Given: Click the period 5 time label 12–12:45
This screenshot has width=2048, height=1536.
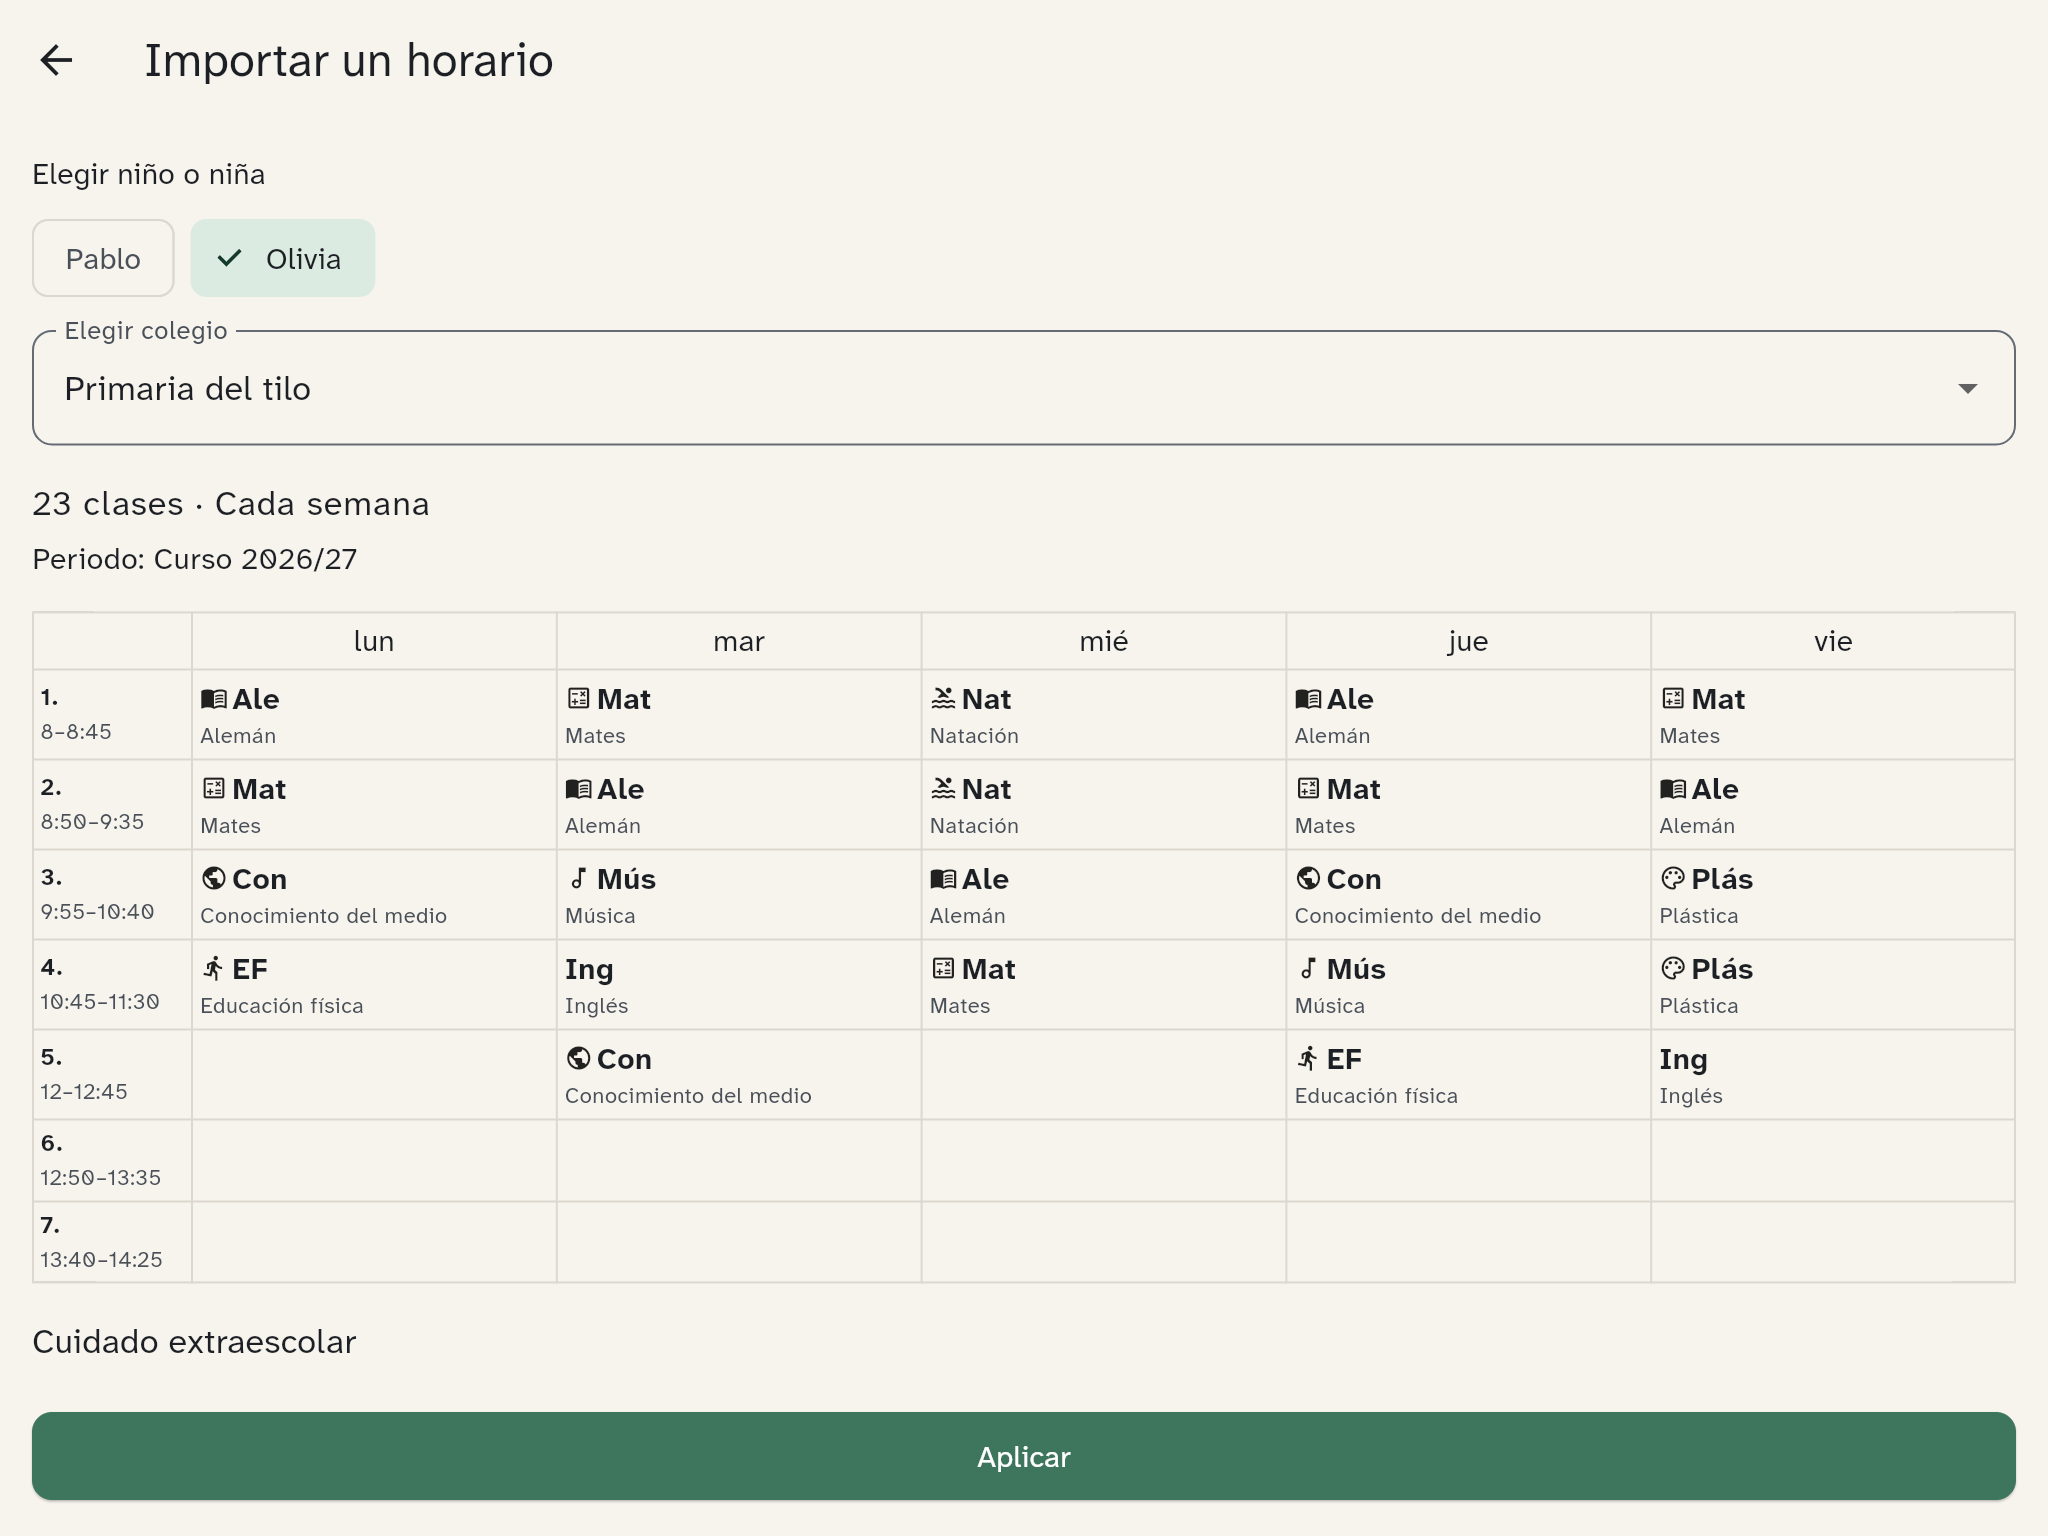Looking at the screenshot, I should pos(84,1092).
